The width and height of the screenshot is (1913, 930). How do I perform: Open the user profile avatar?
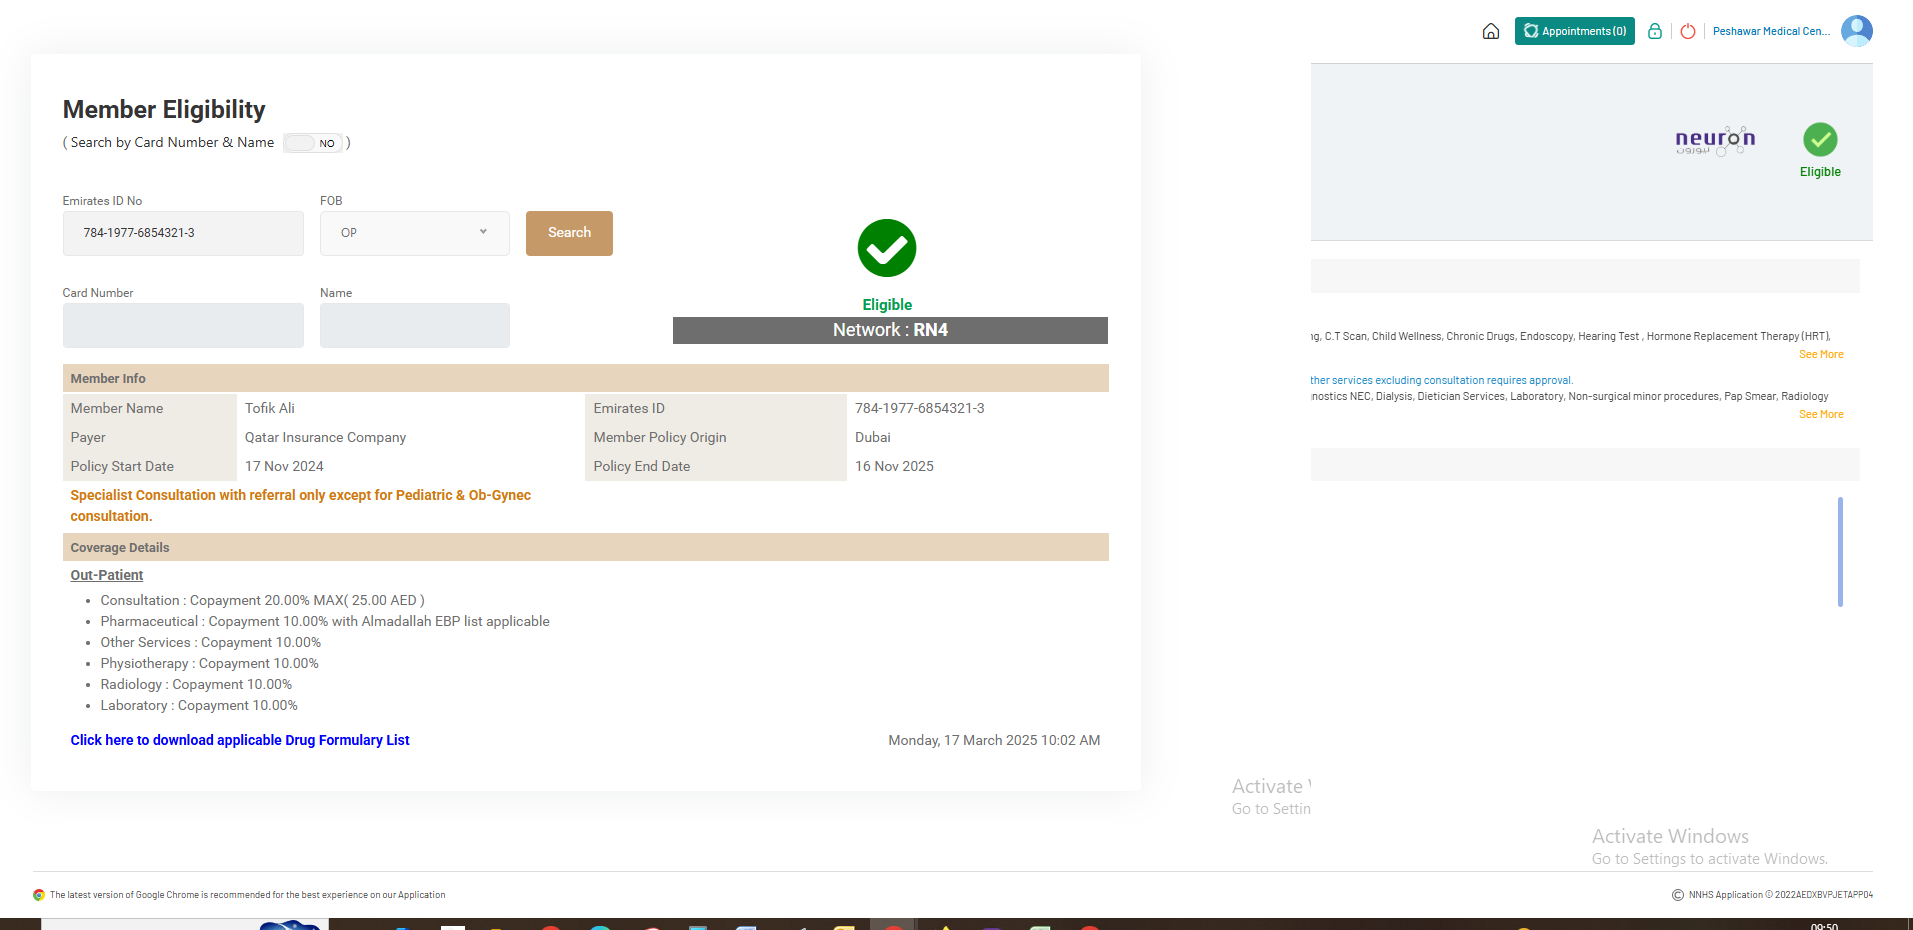[x=1856, y=31]
